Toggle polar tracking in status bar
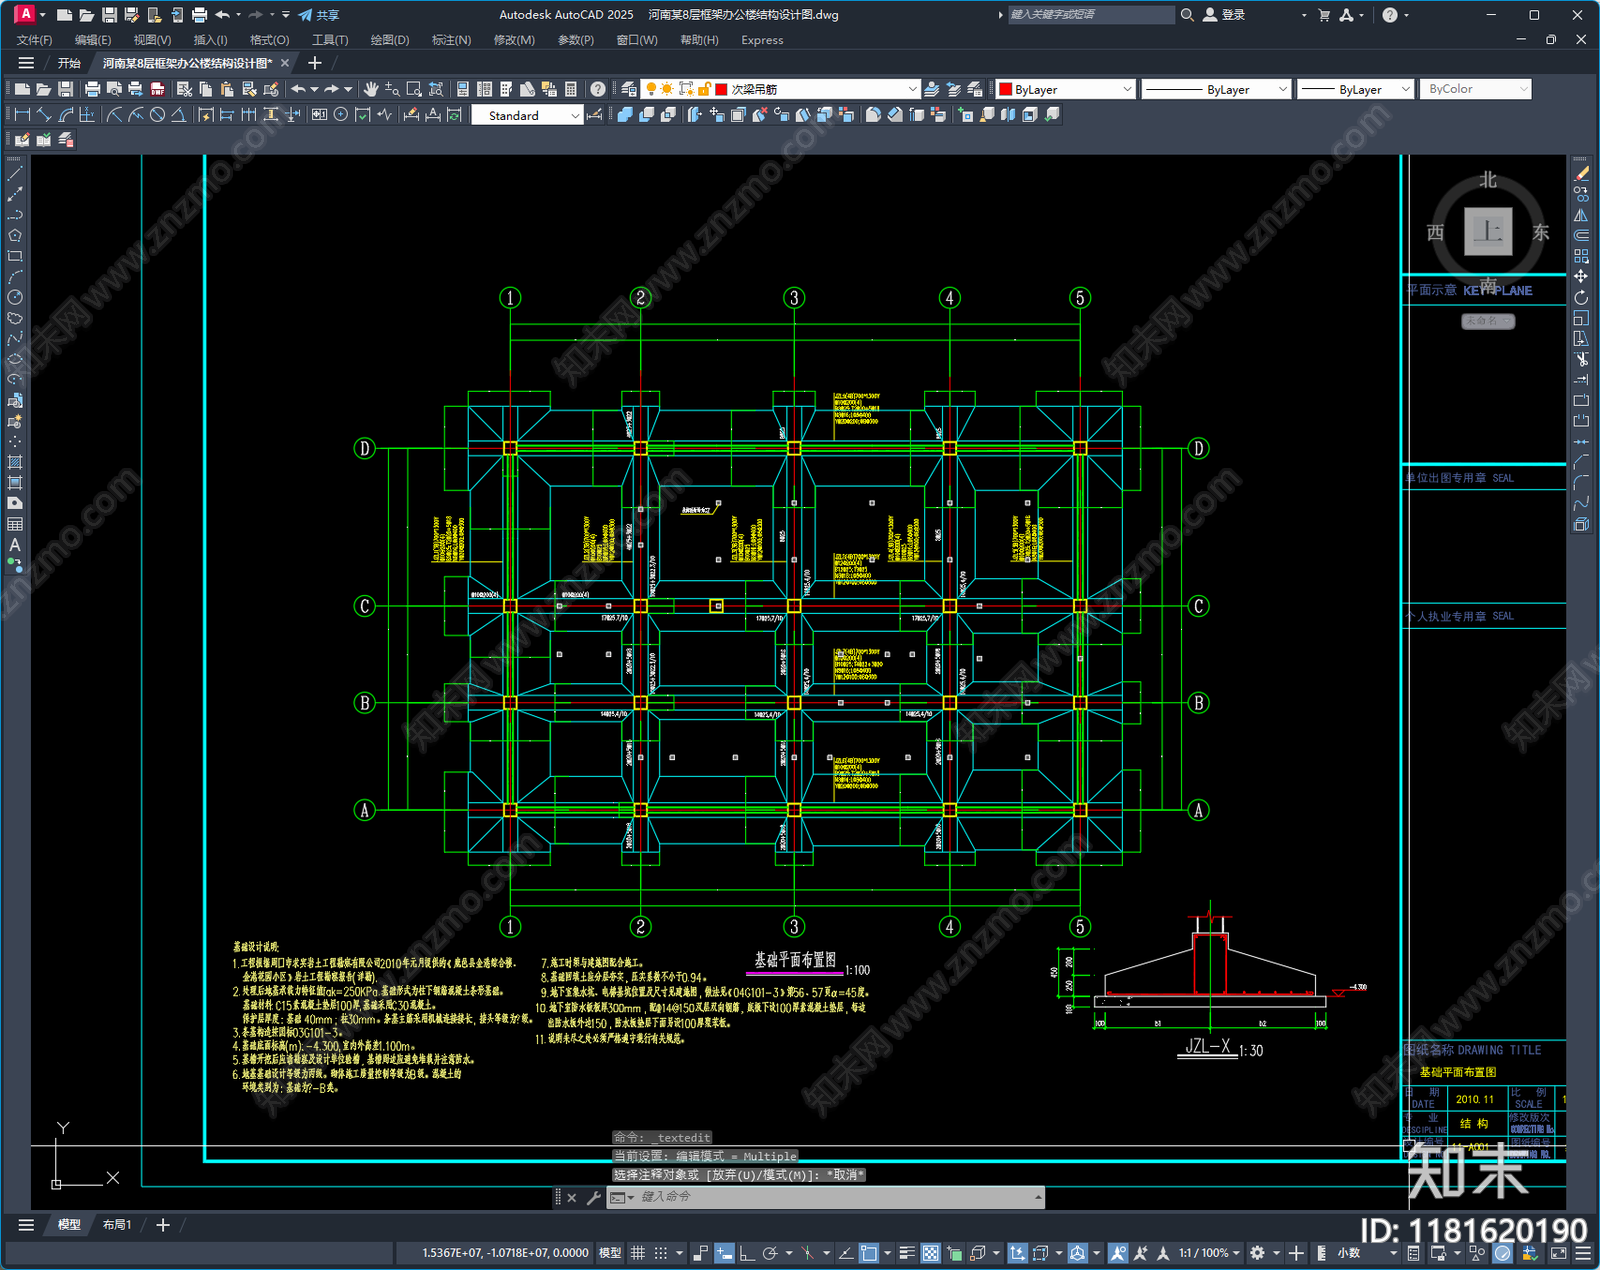The width and height of the screenshot is (1600, 1270). coord(770,1253)
